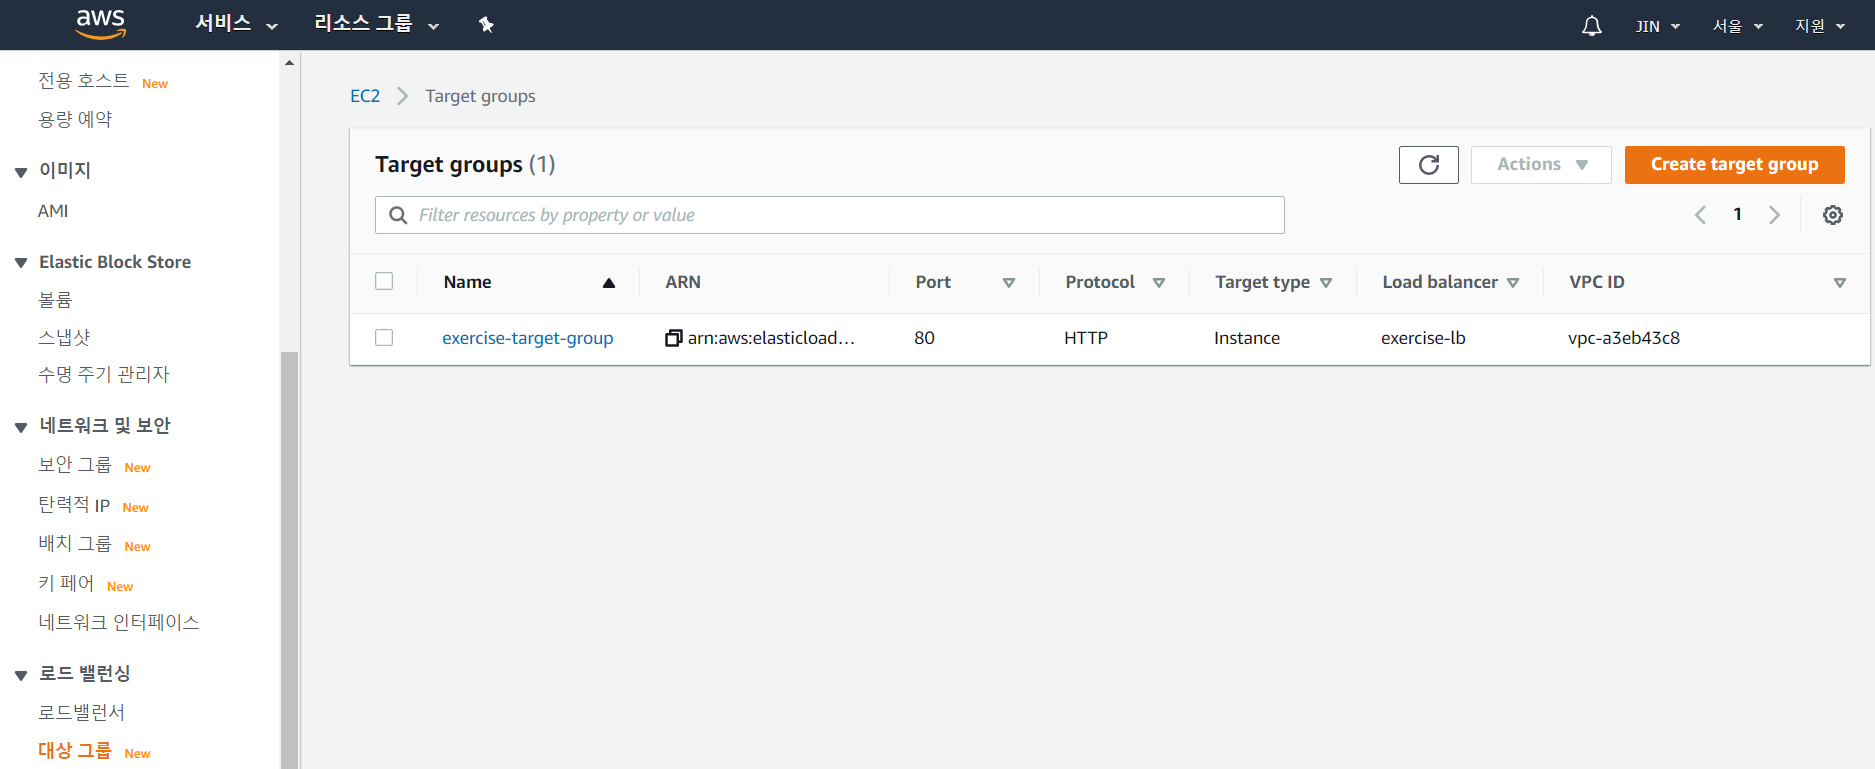Refresh the target groups list

point(1428,165)
